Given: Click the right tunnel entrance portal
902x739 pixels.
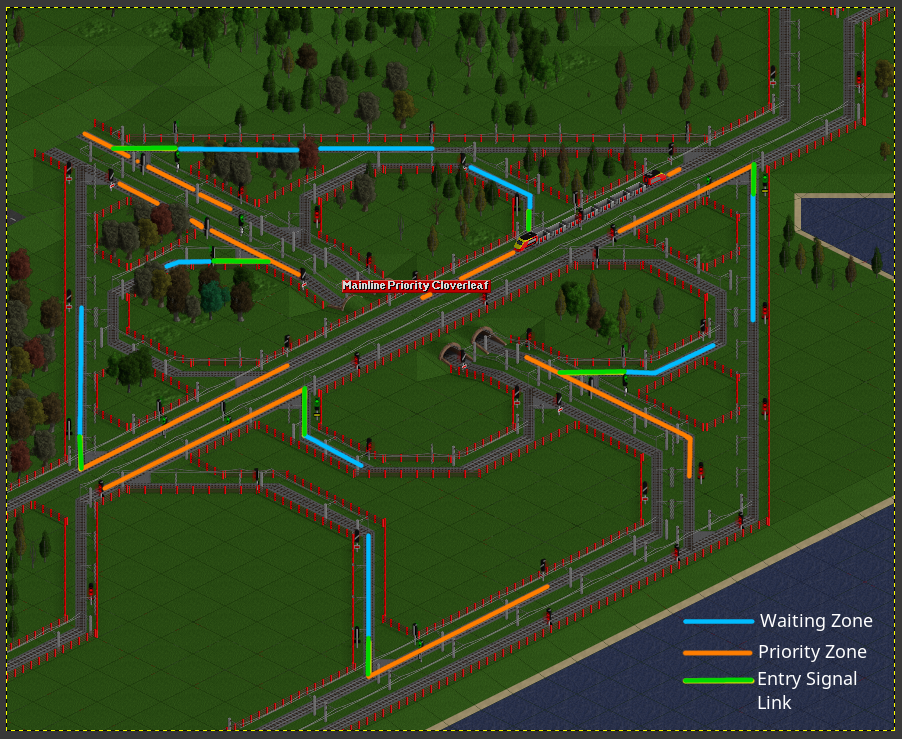Looking at the screenshot, I should pyautogui.click(x=486, y=340).
